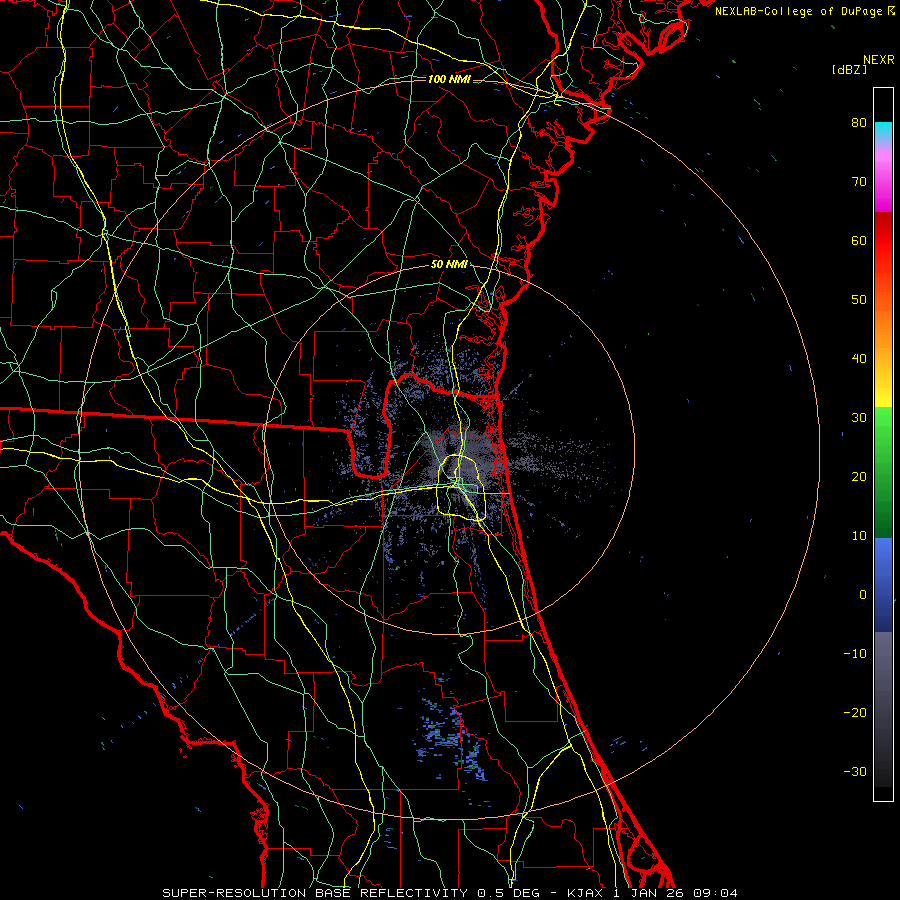Select the "-30" dBZ legend value
This screenshot has width=900, height=900.
855,772
